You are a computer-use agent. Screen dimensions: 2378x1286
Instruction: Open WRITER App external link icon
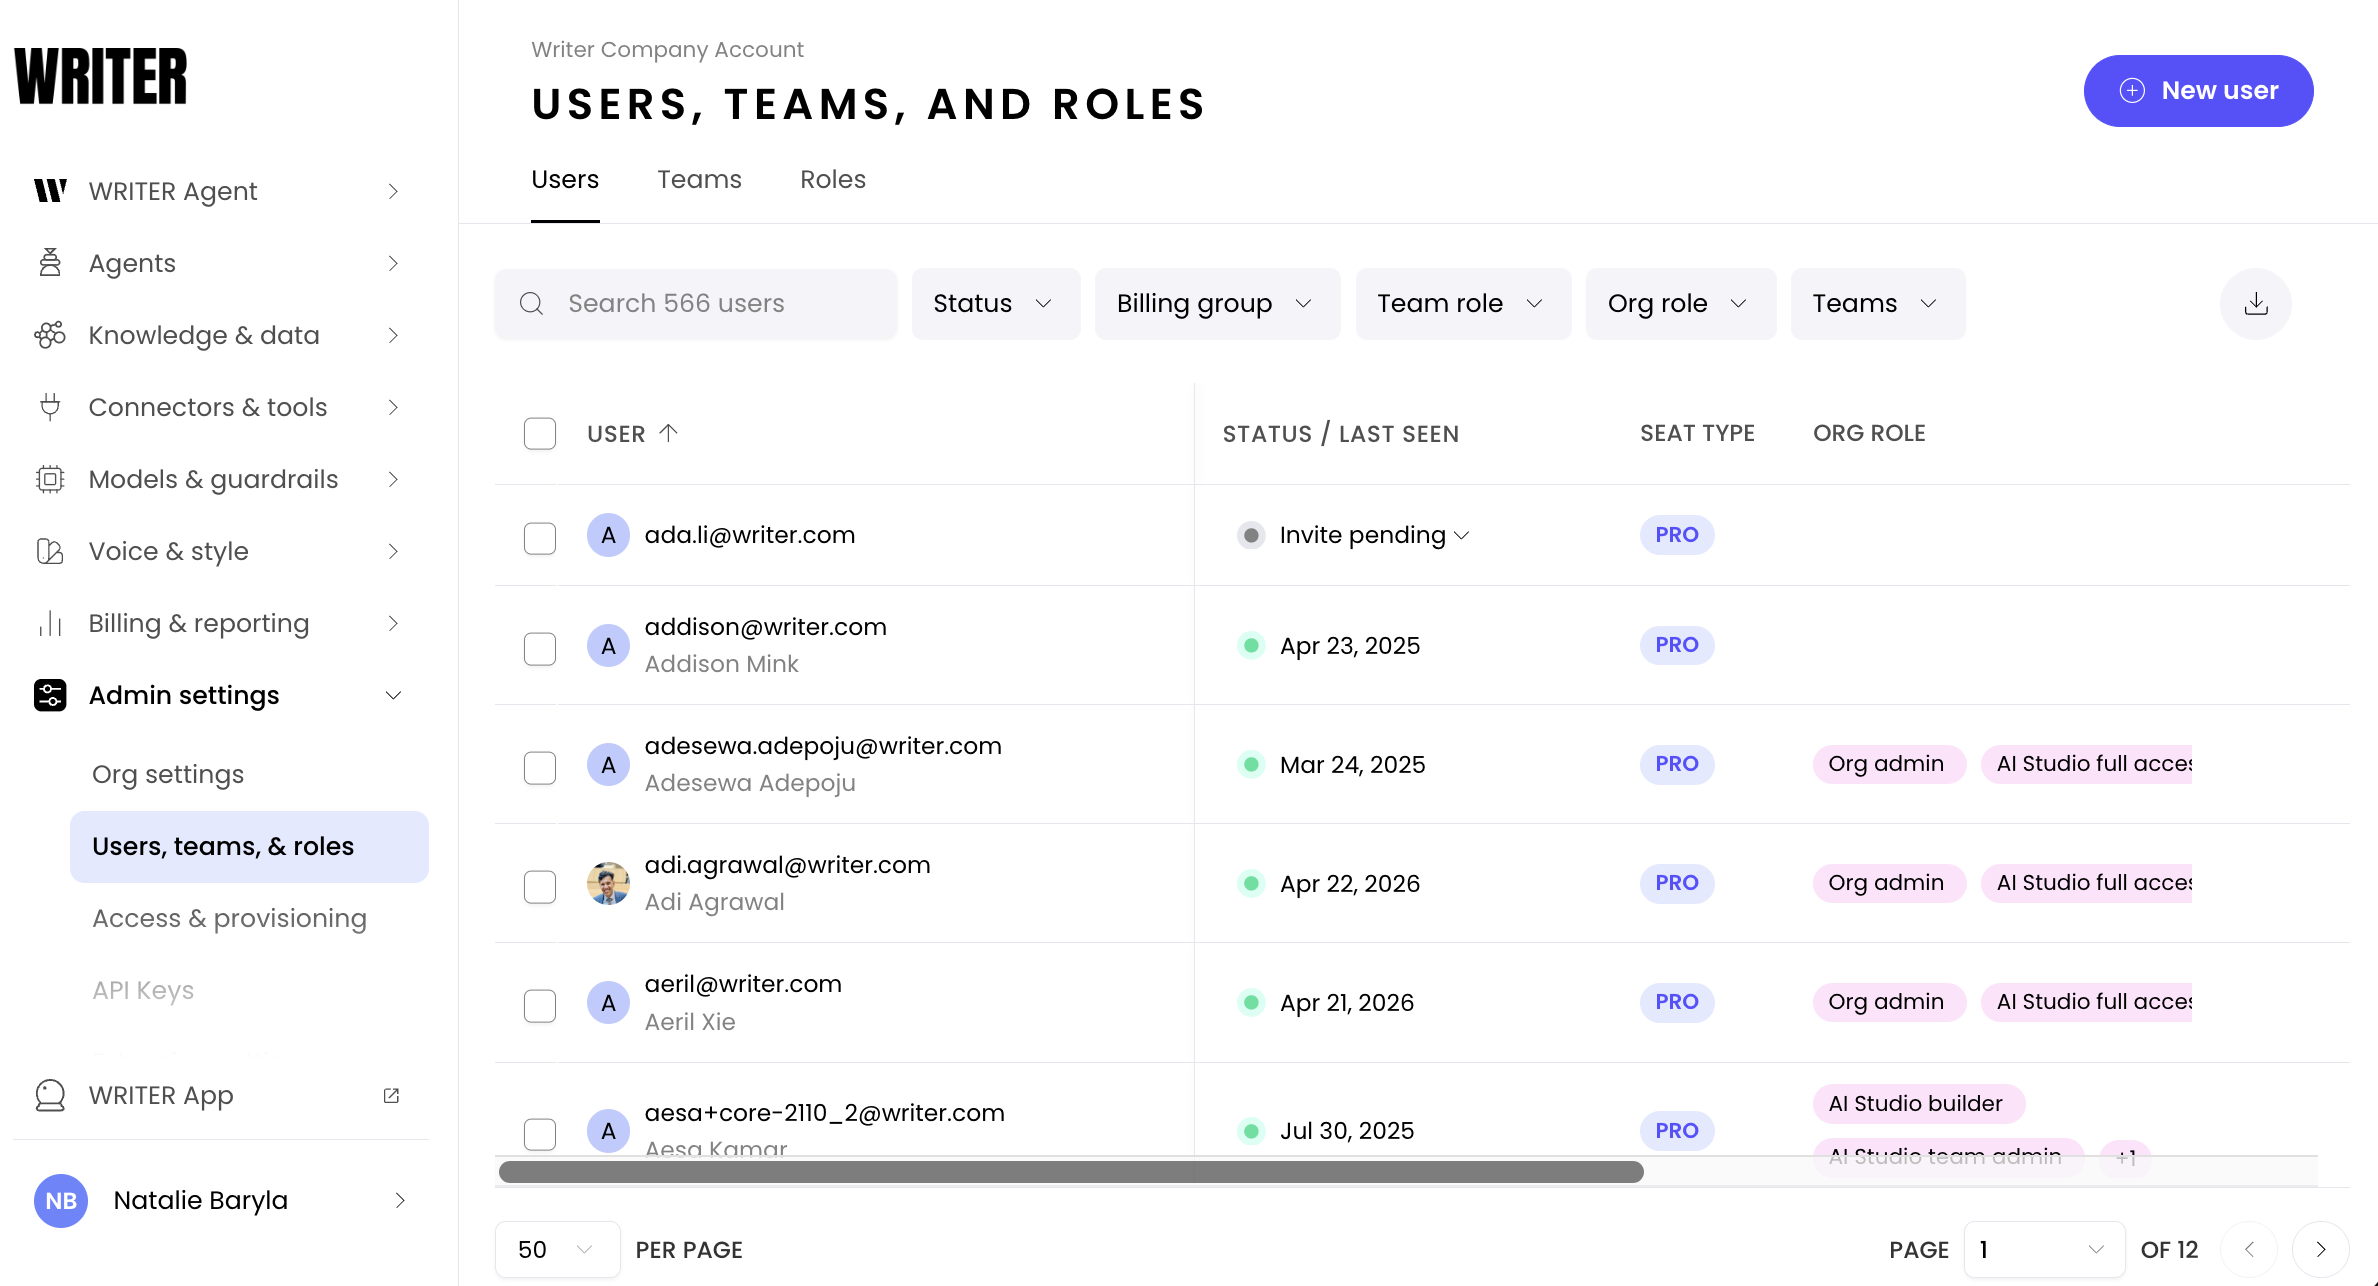point(391,1095)
